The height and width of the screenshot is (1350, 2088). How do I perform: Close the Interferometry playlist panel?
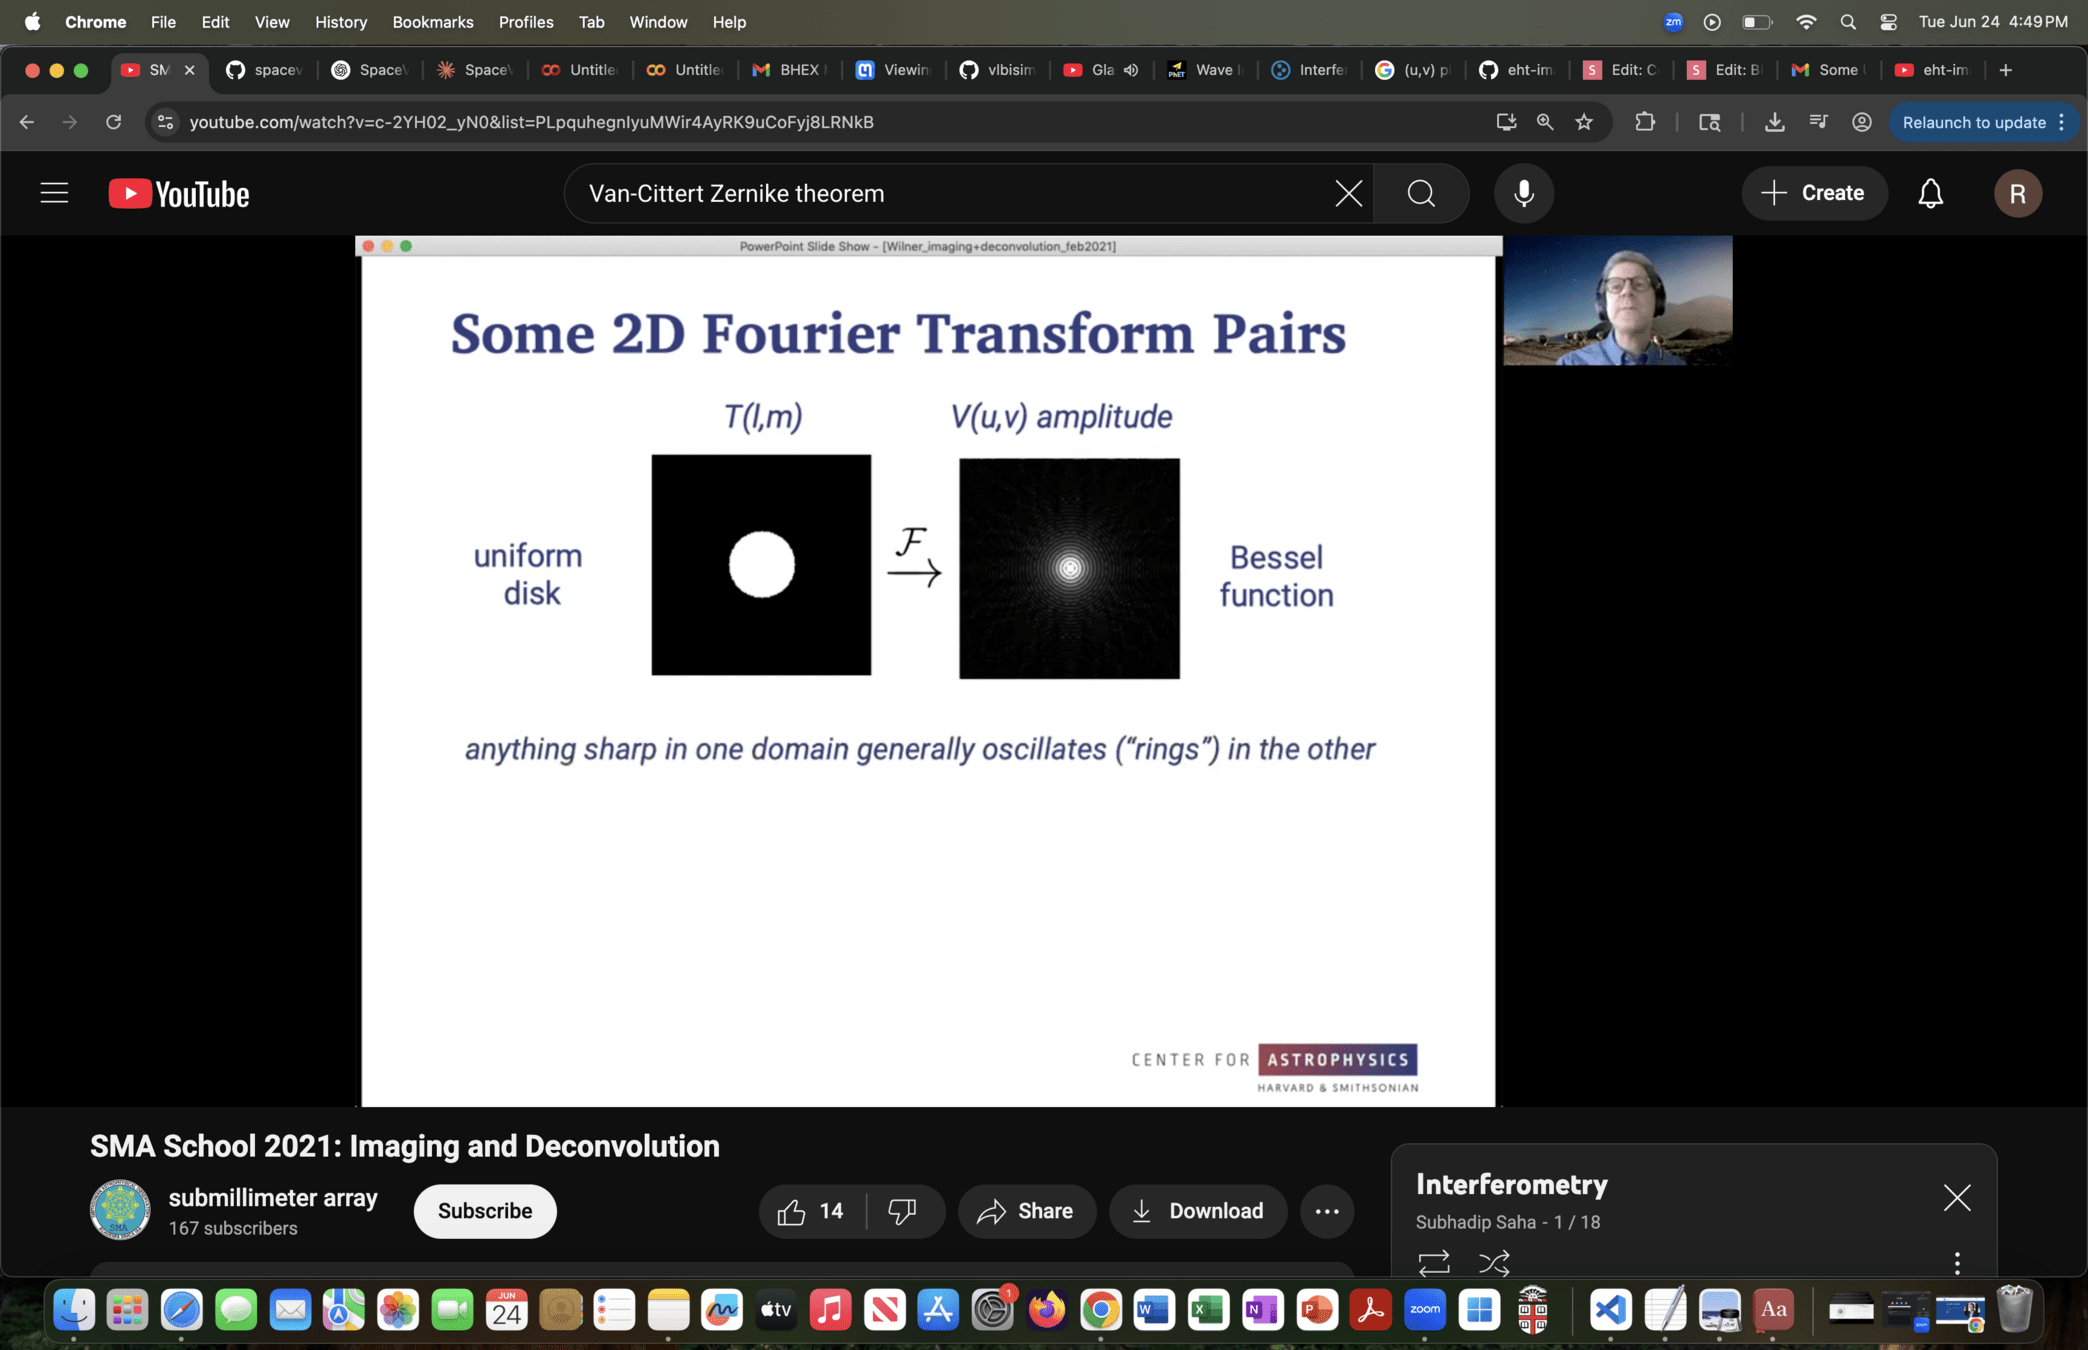click(x=1957, y=1197)
